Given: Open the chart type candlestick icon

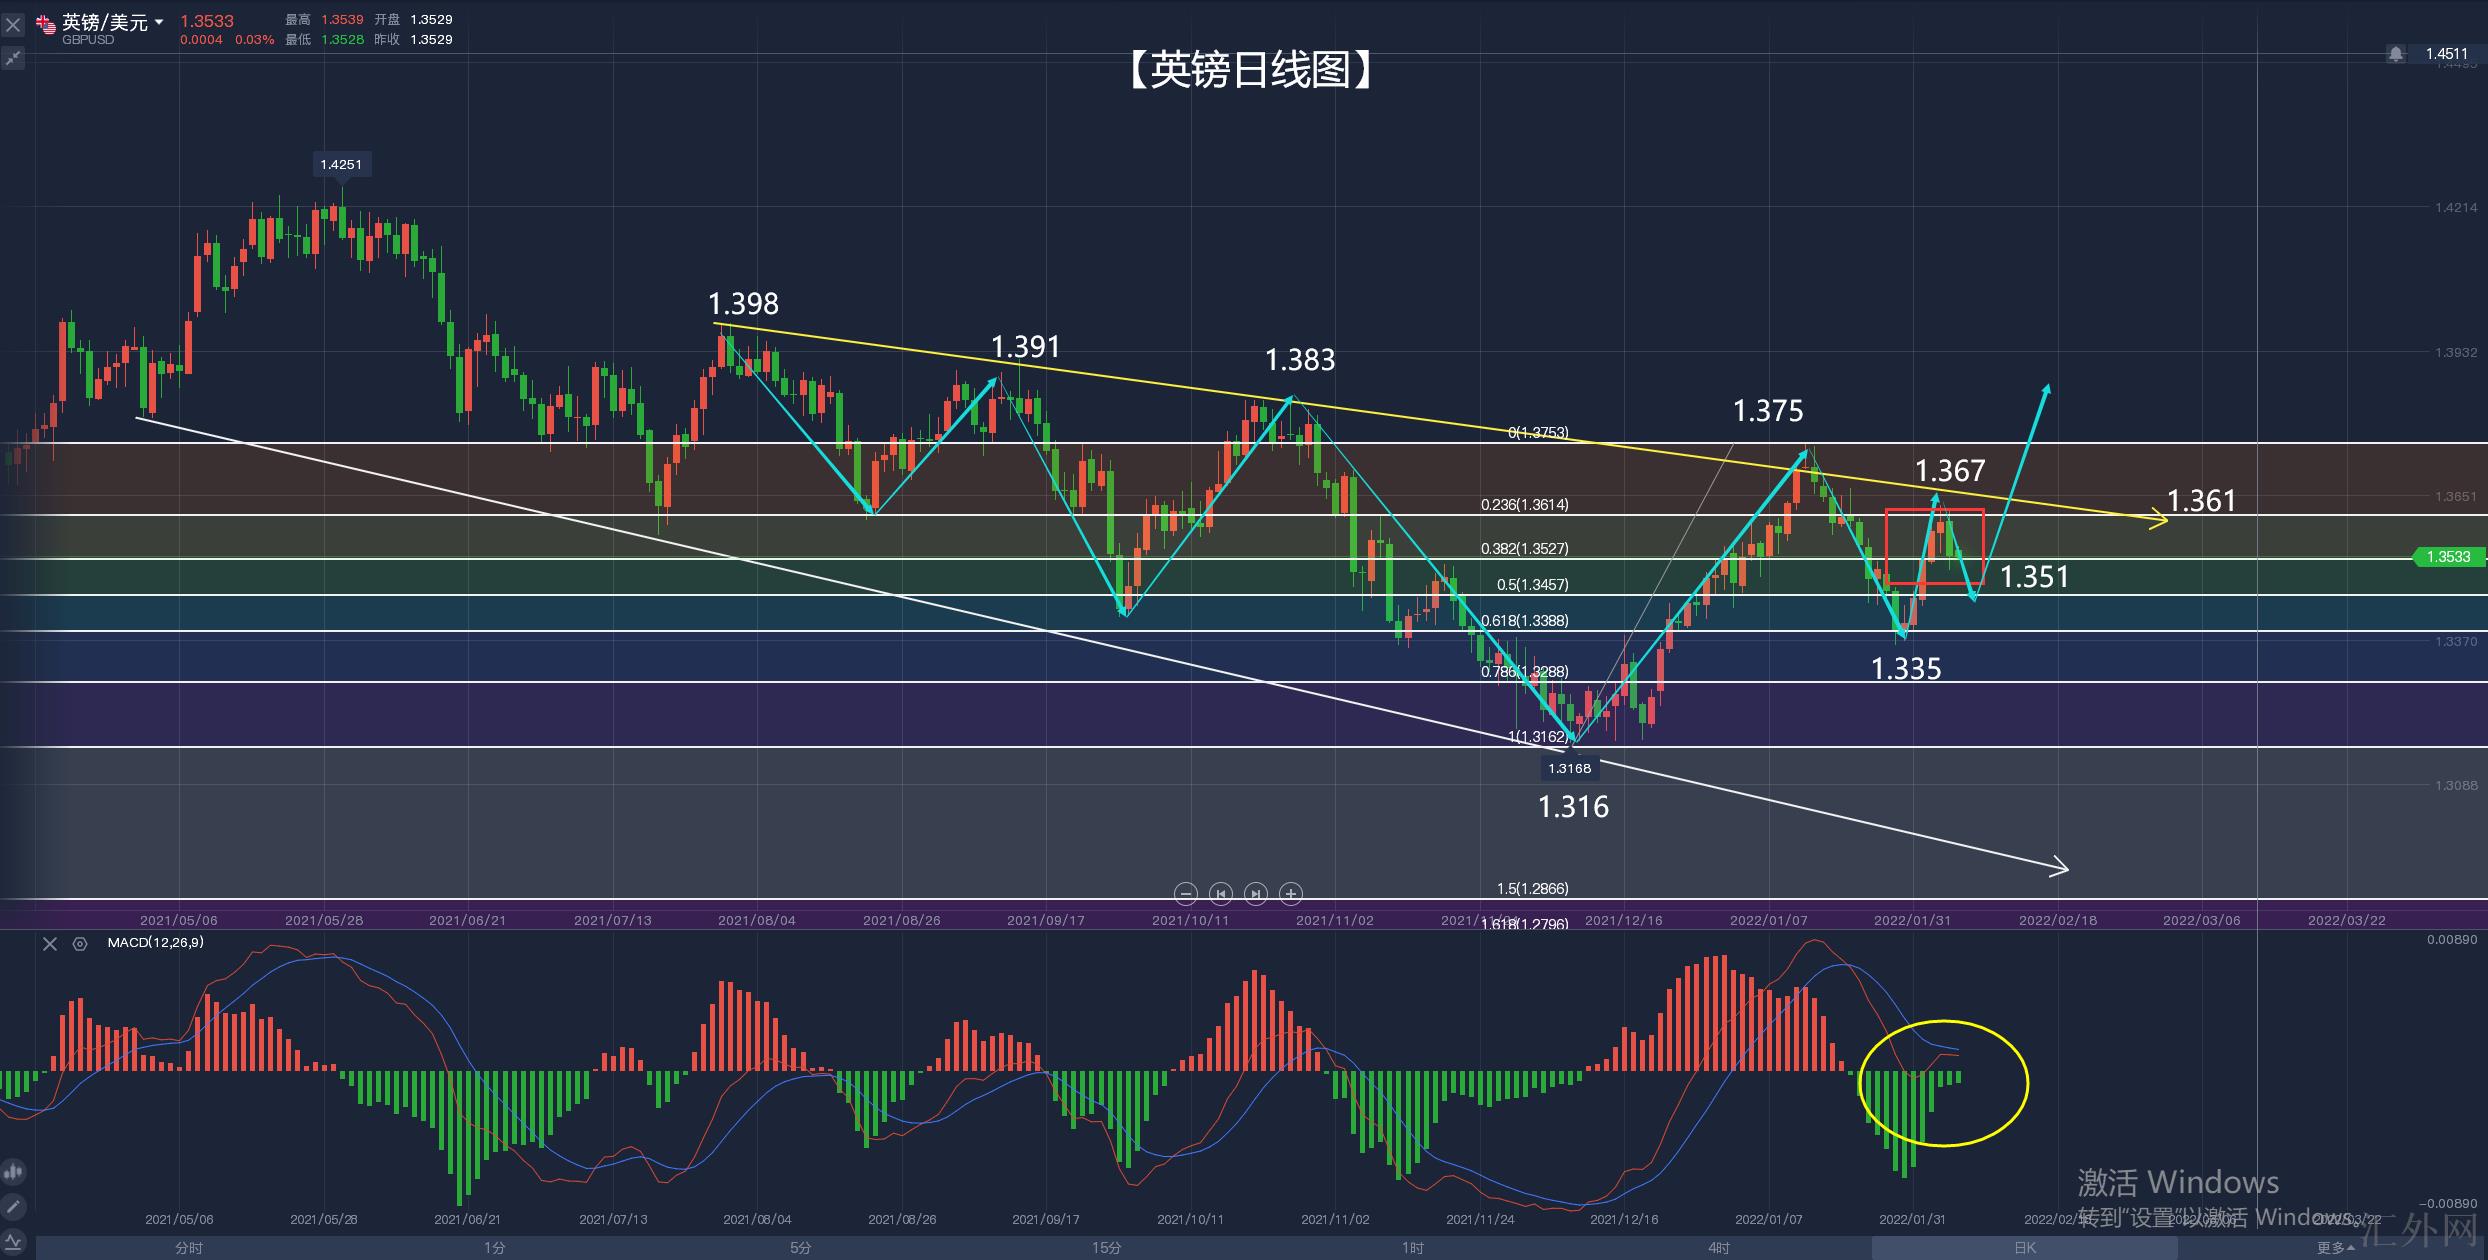Looking at the screenshot, I should (13, 1171).
